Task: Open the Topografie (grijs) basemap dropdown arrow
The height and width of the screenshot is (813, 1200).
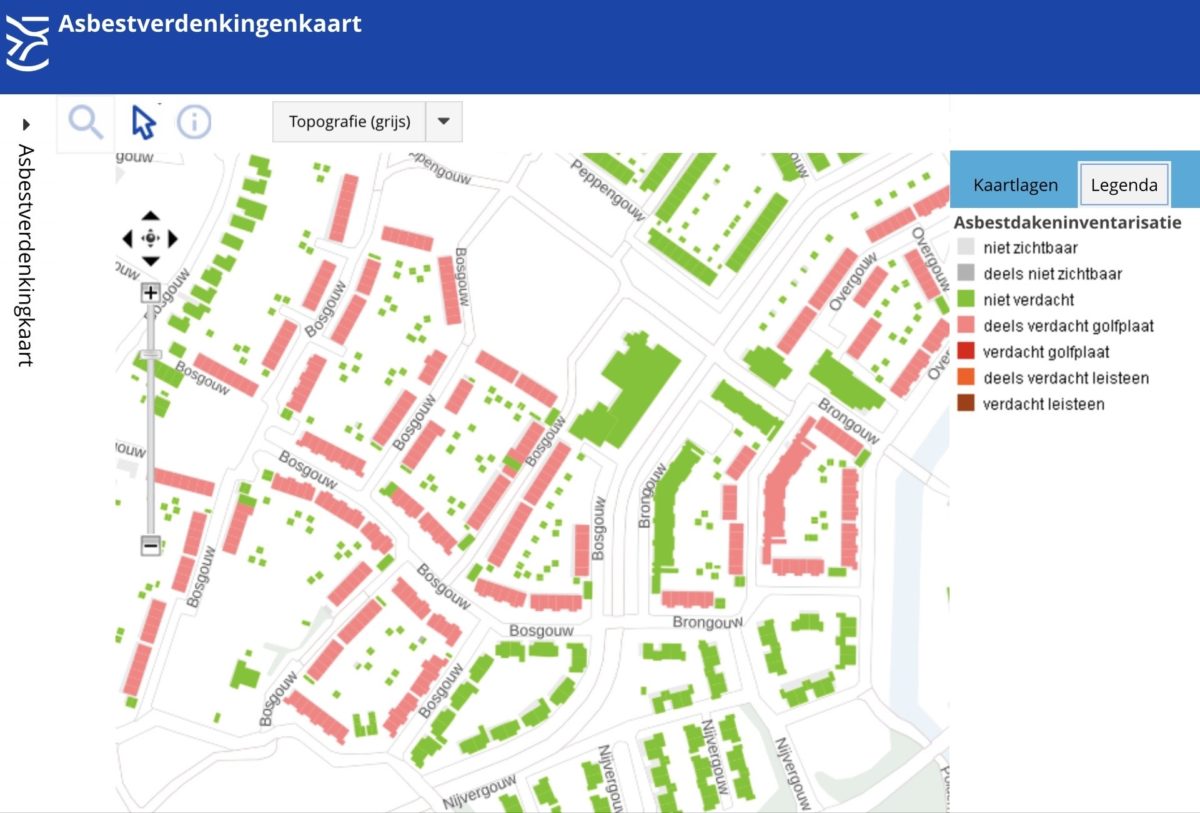Action: pos(444,121)
